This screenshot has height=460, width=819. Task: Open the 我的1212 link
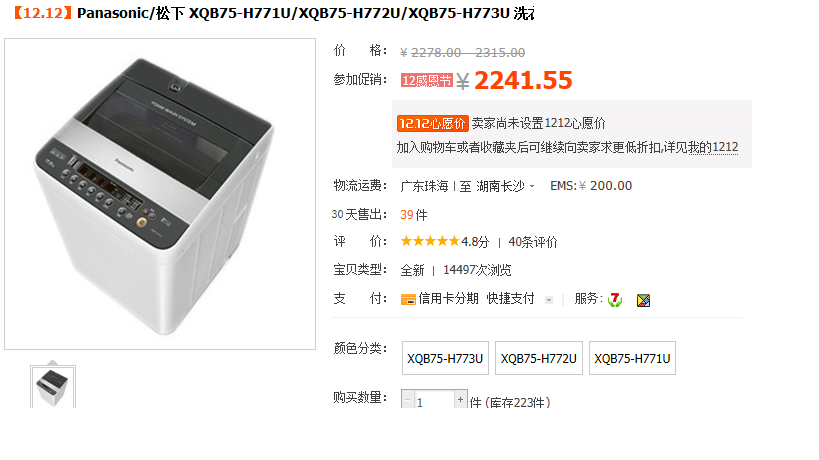coord(713,147)
